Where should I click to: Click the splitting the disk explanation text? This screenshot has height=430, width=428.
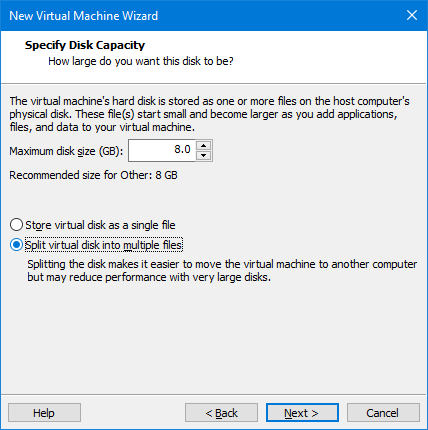click(222, 271)
